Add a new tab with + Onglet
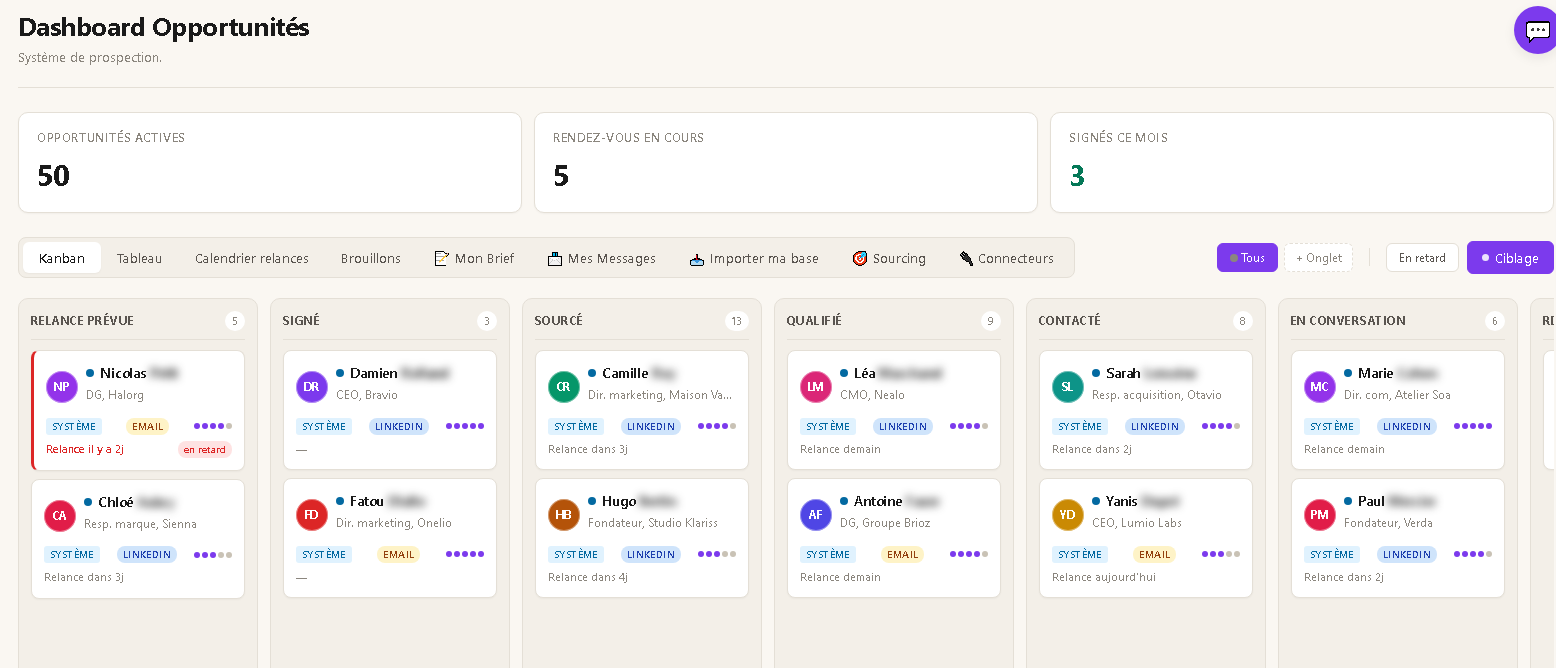 point(1318,258)
